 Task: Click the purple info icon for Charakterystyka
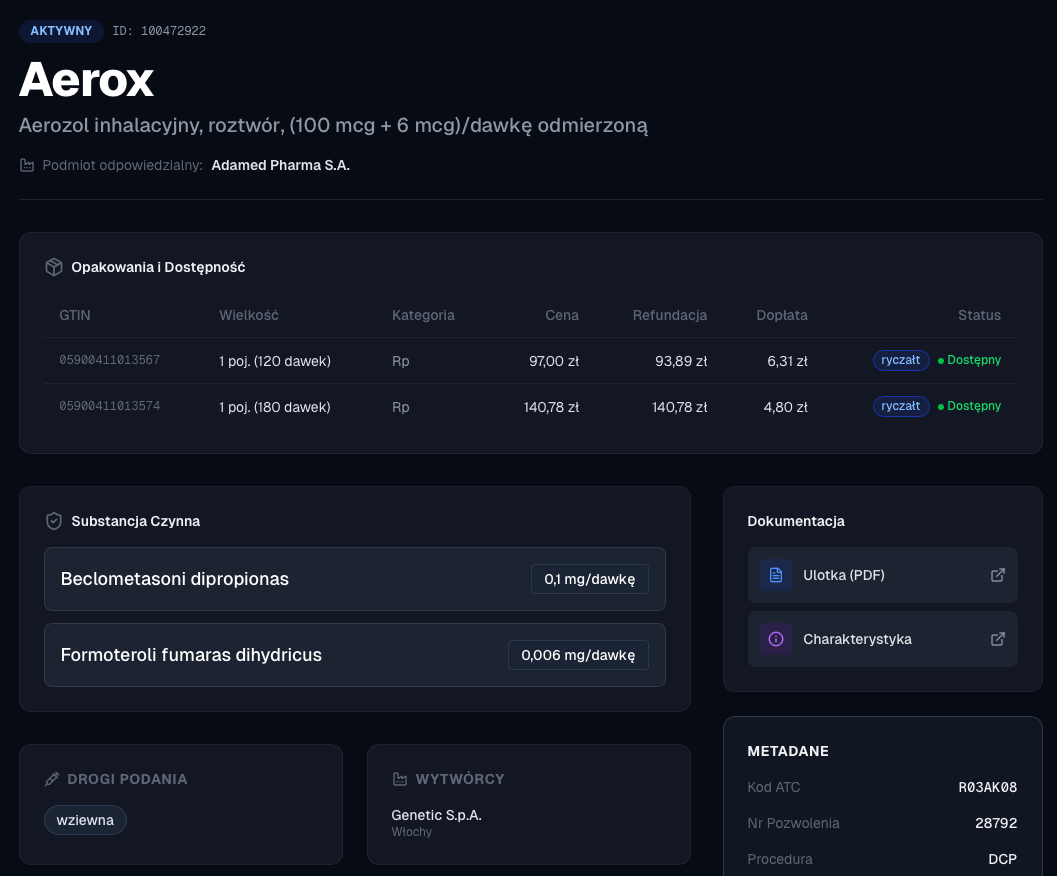point(775,639)
